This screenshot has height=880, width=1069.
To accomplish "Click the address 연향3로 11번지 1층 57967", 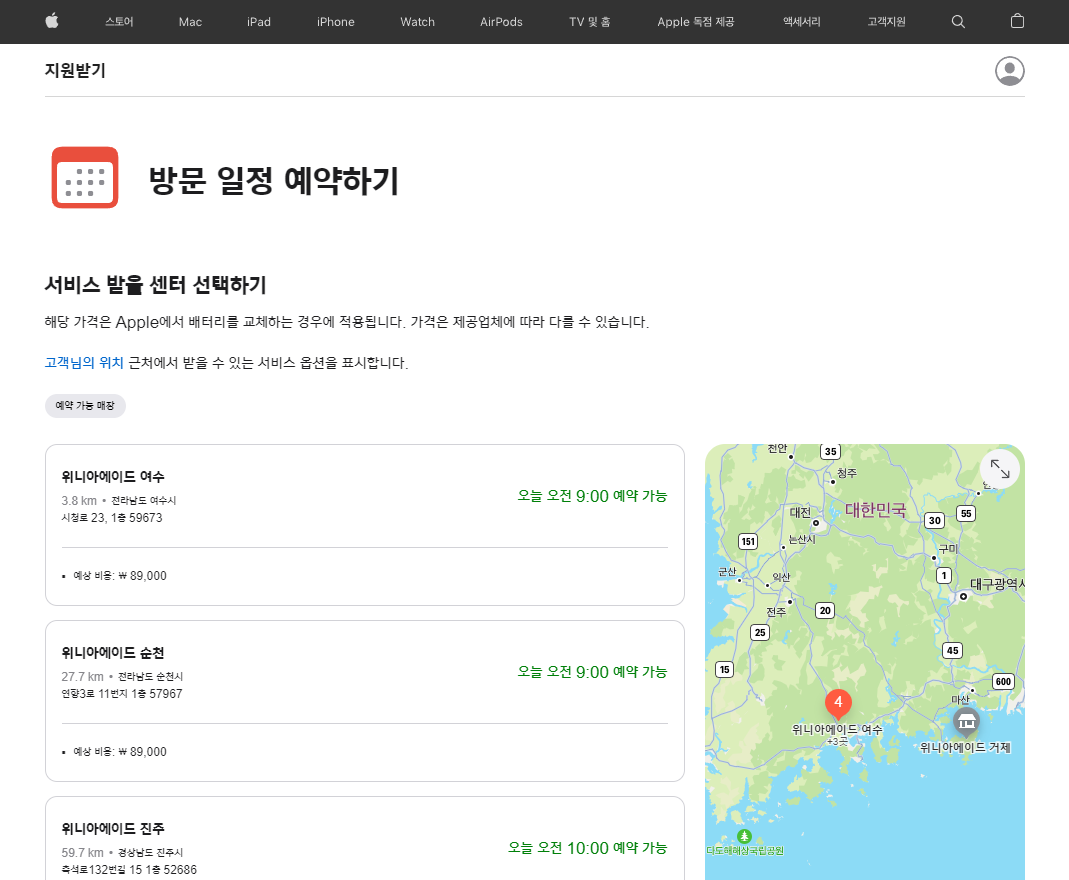I will coord(122,693).
